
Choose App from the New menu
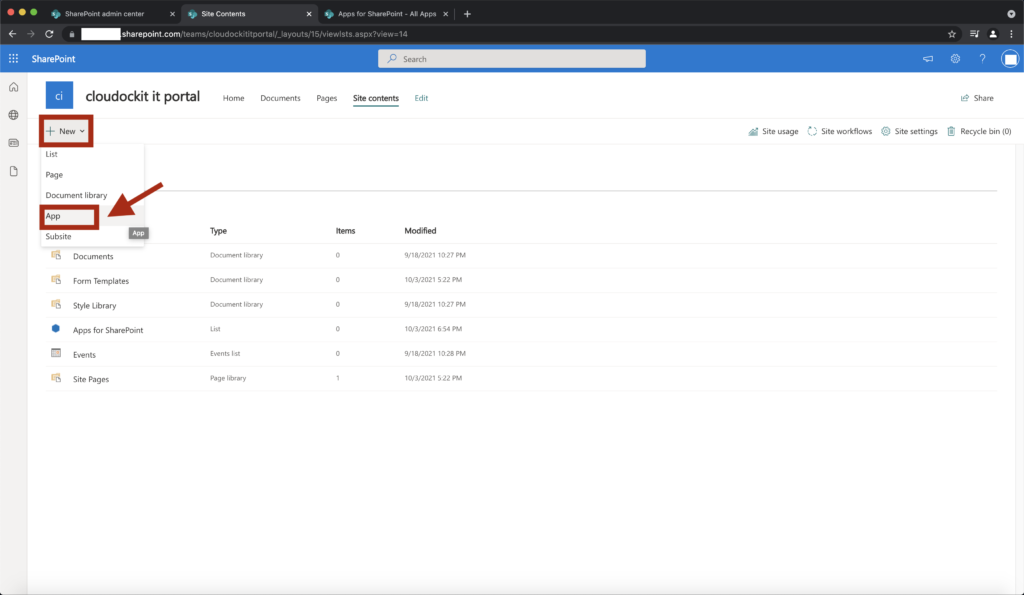[53, 216]
